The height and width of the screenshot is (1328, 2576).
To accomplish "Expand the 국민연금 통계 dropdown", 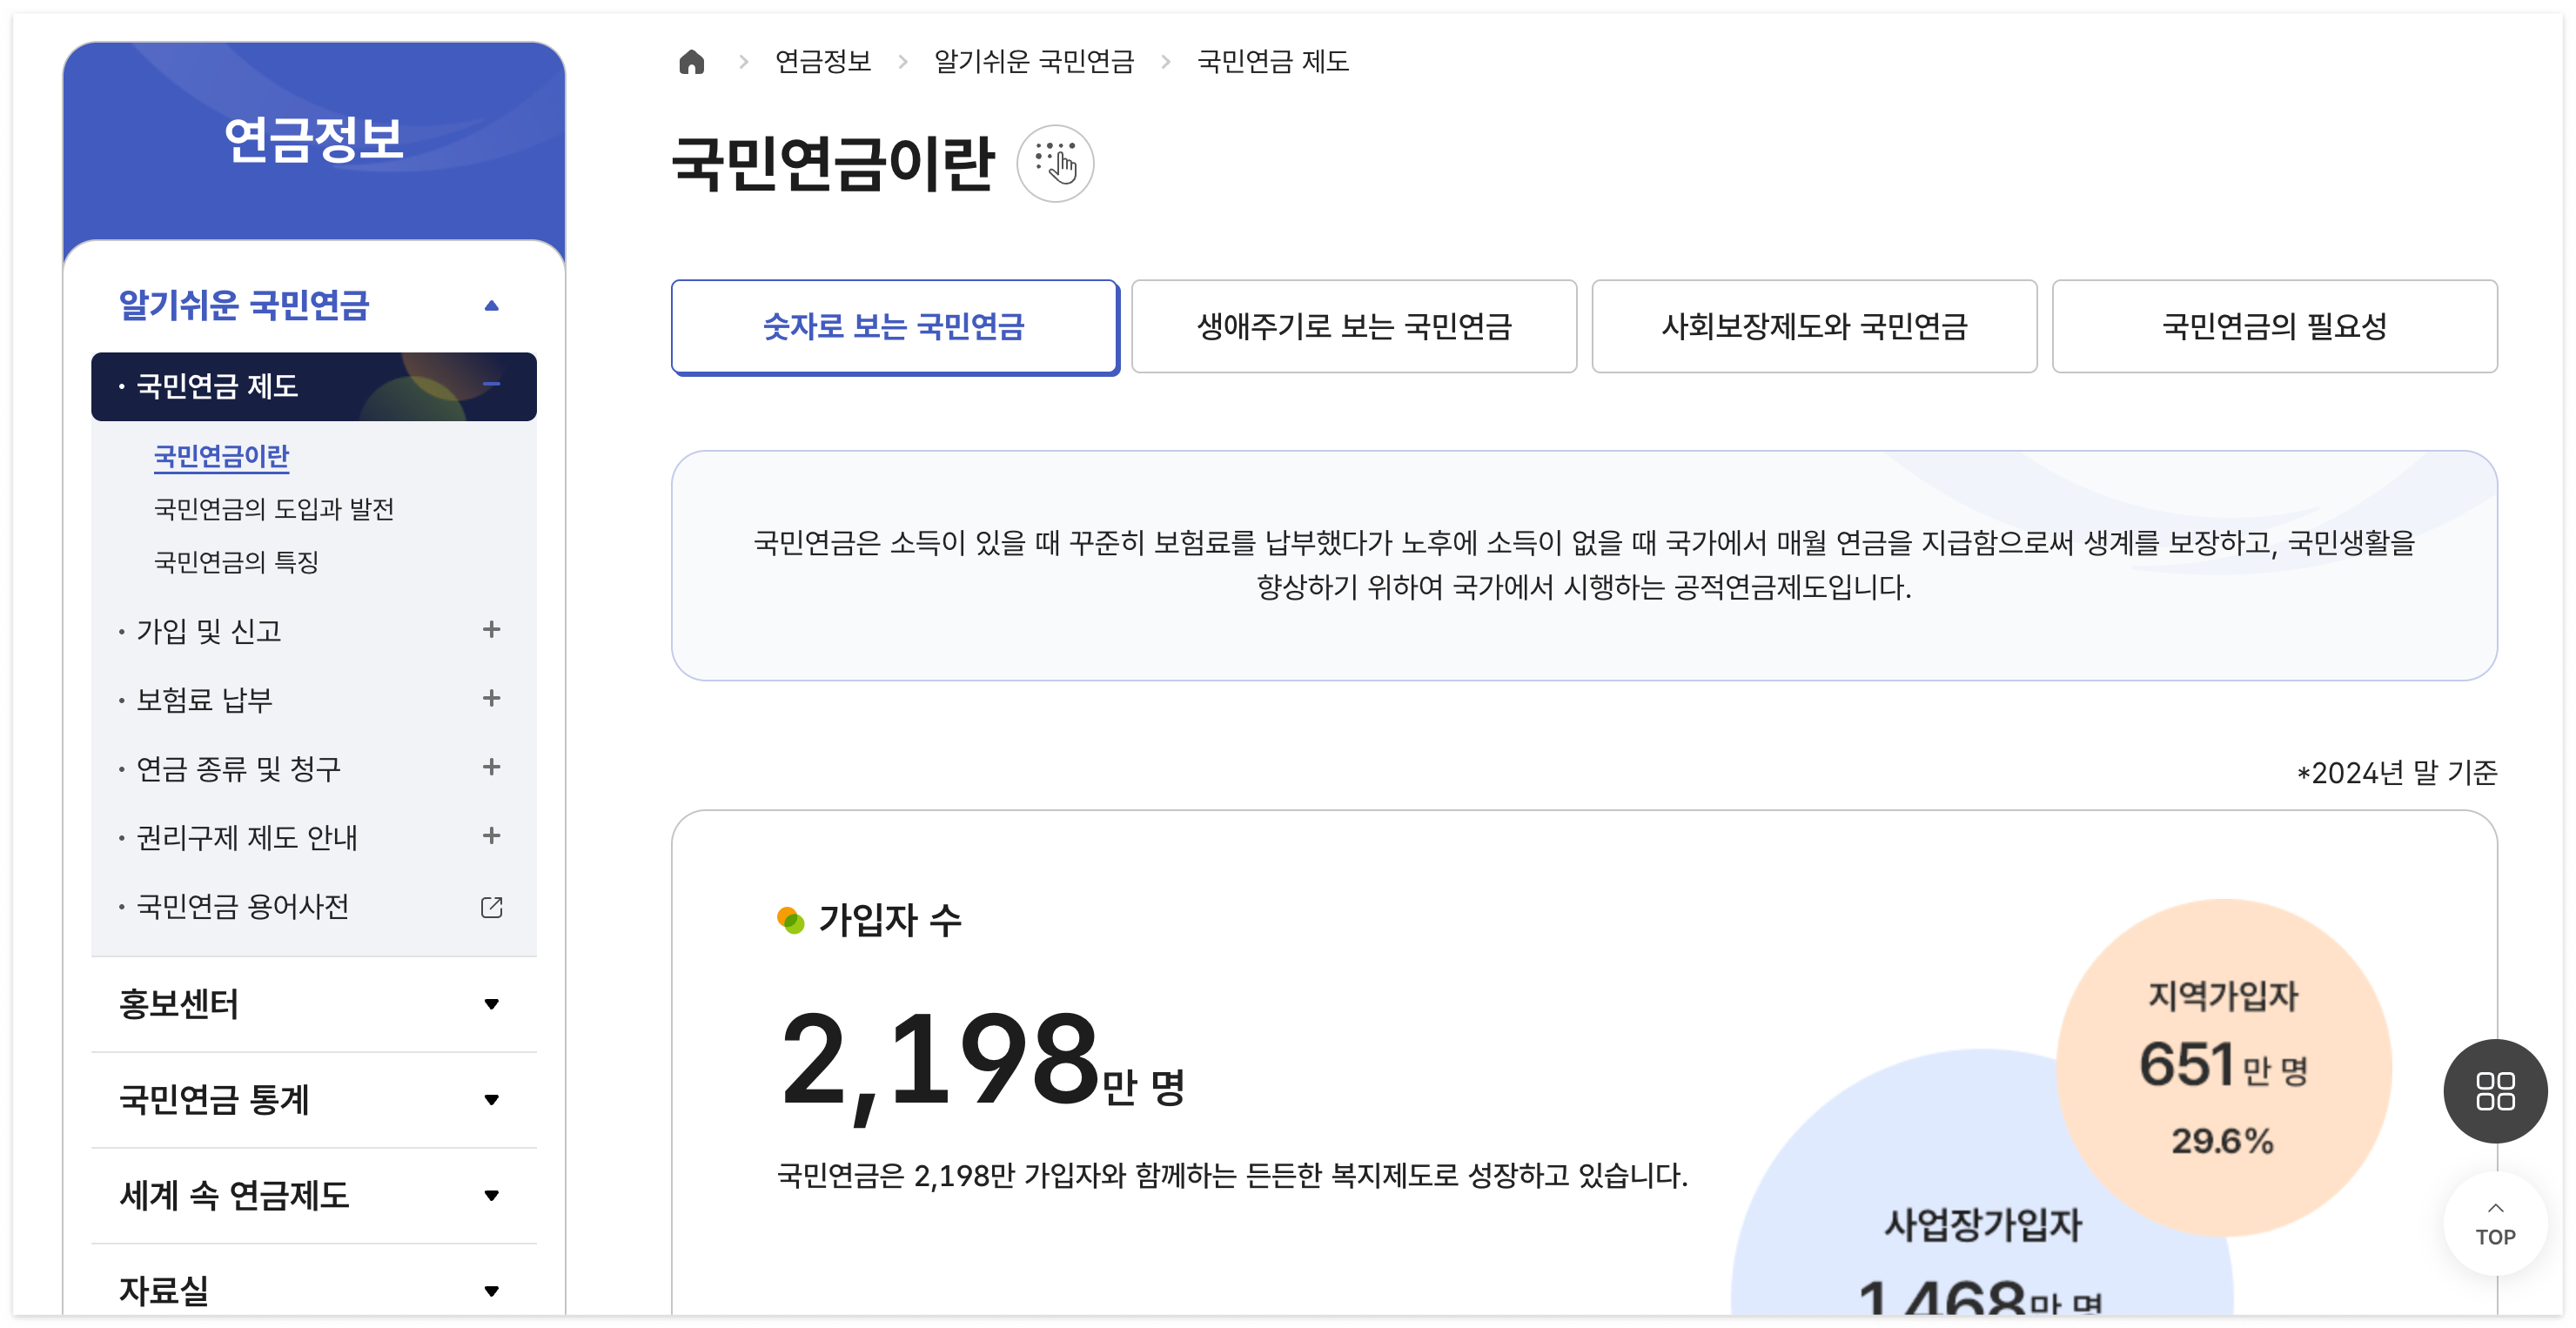I will 491,1100.
